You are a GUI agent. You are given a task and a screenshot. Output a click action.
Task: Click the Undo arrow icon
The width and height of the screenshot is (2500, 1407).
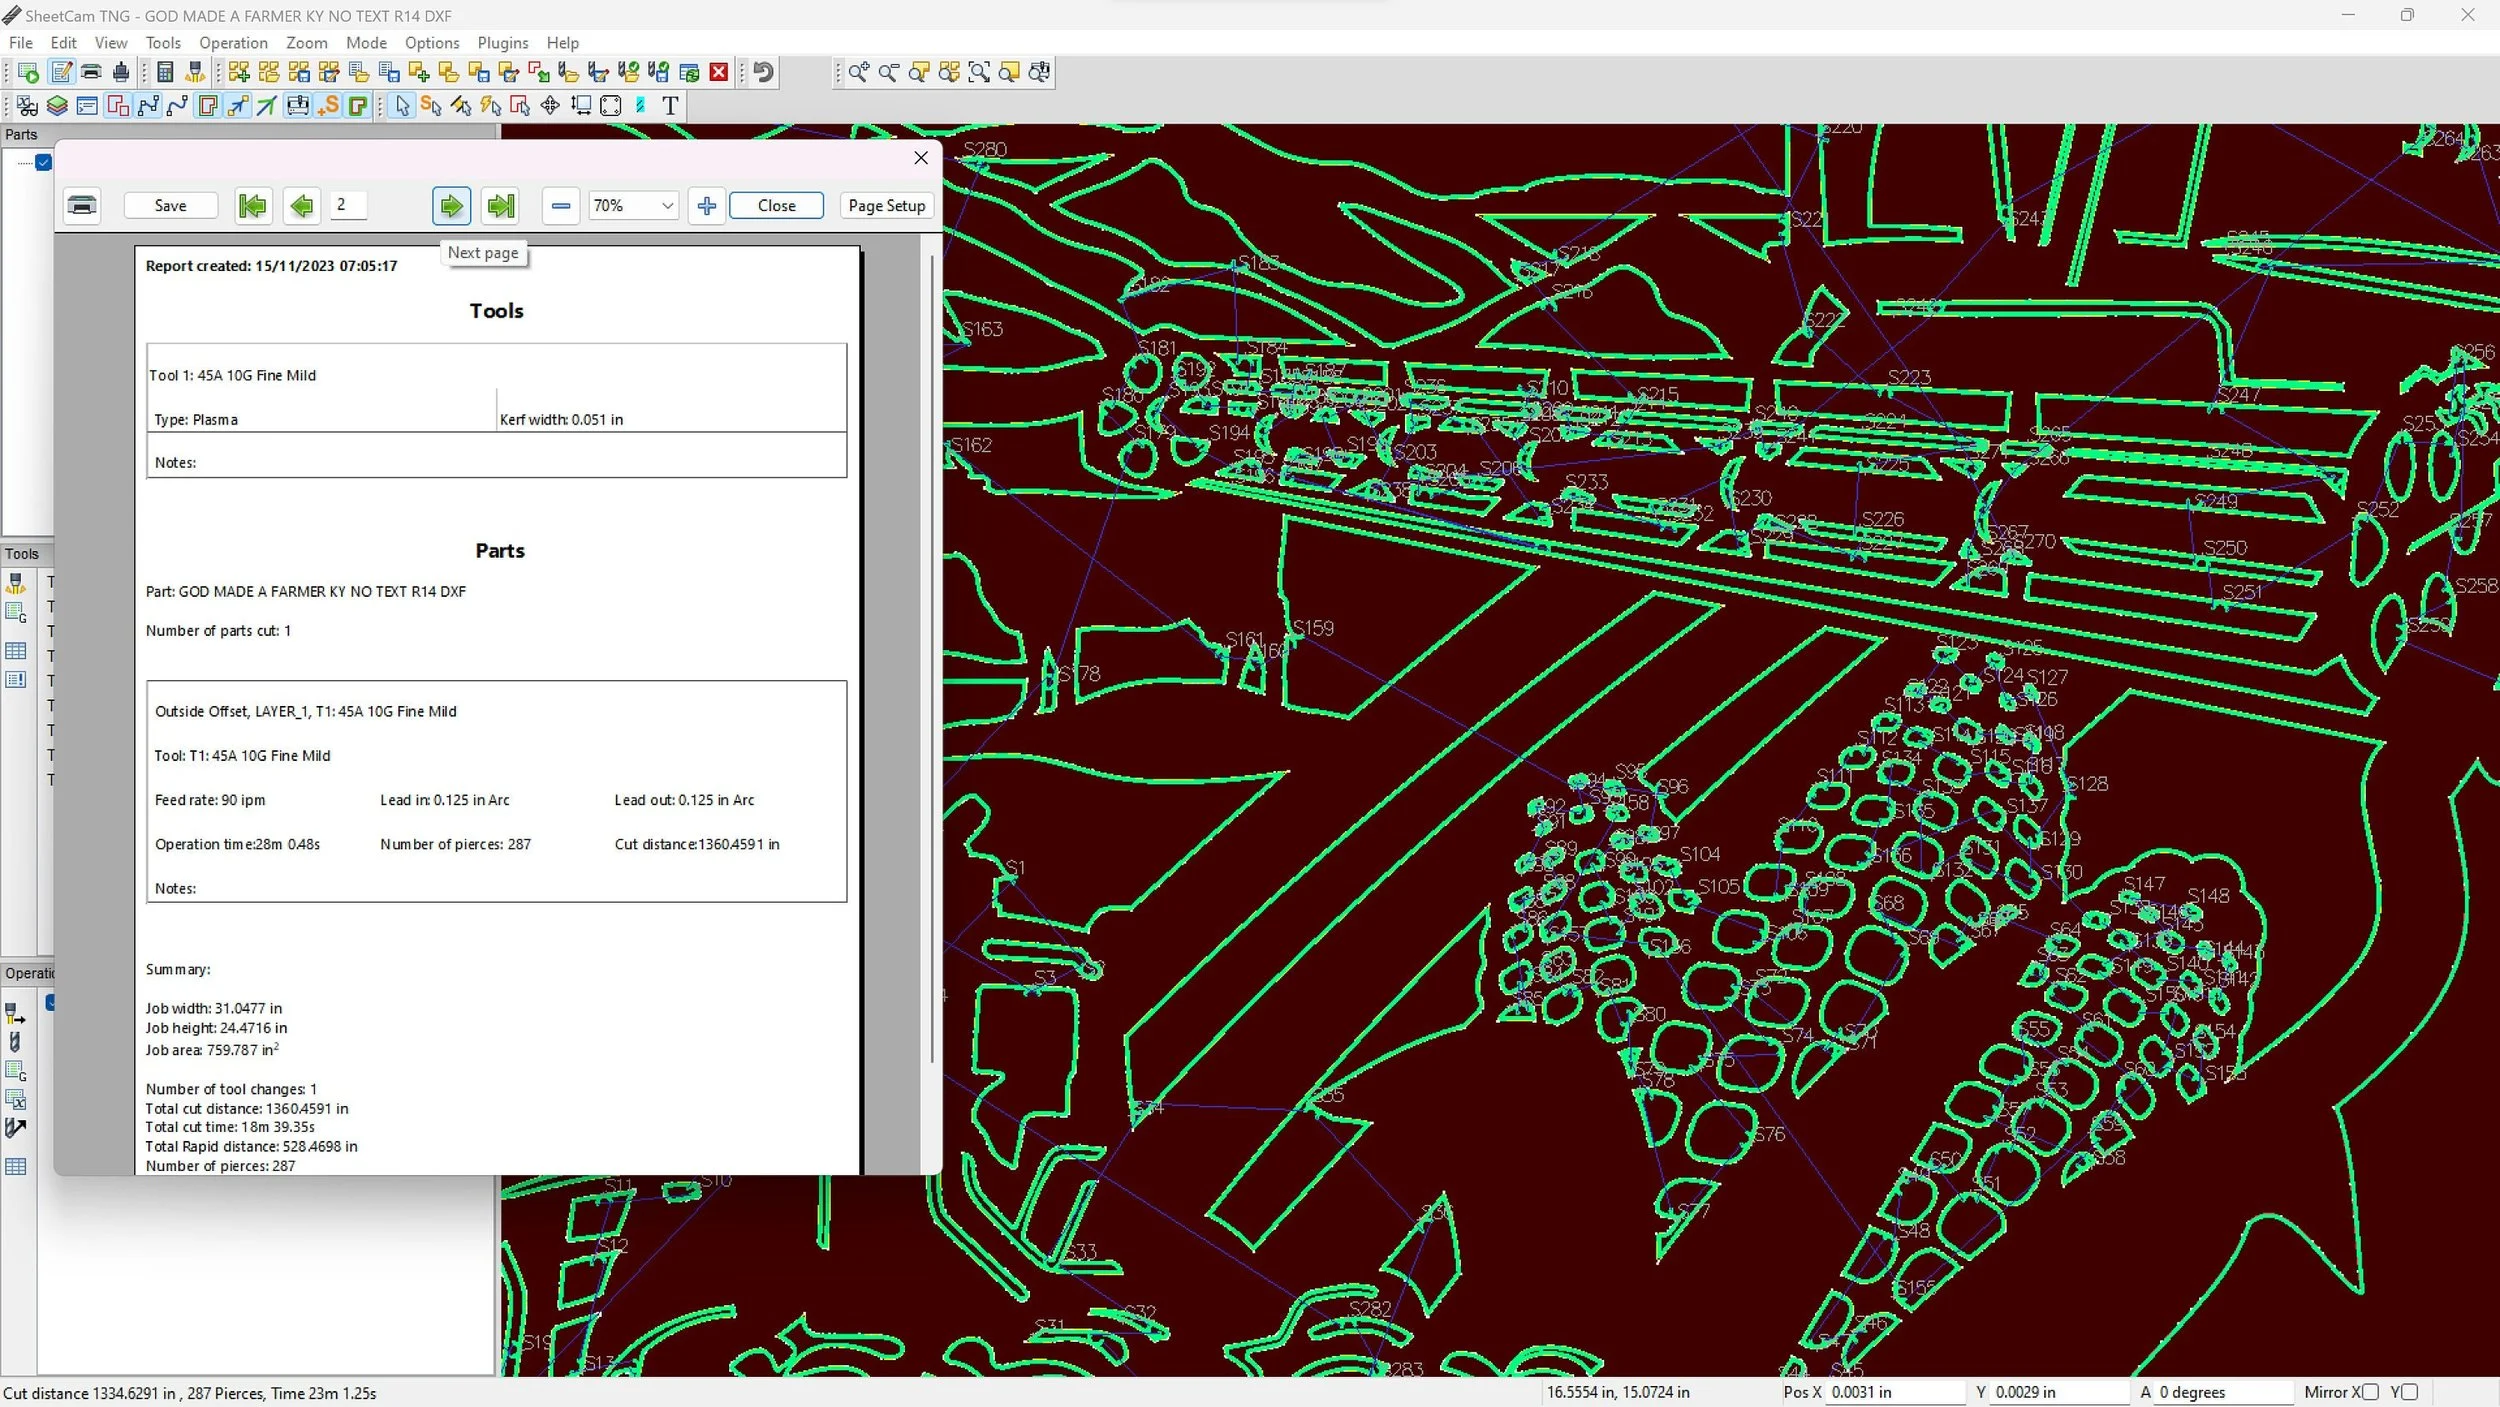[x=763, y=72]
